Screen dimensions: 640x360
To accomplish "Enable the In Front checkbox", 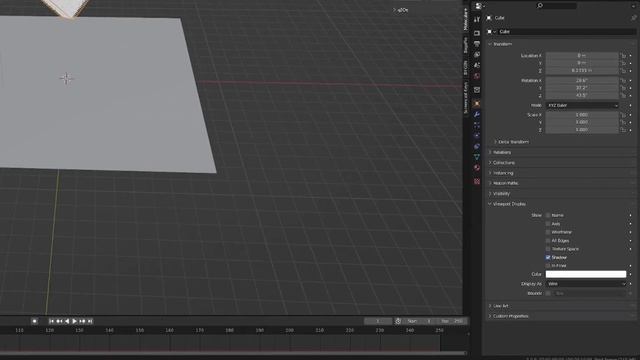I will click(548, 266).
